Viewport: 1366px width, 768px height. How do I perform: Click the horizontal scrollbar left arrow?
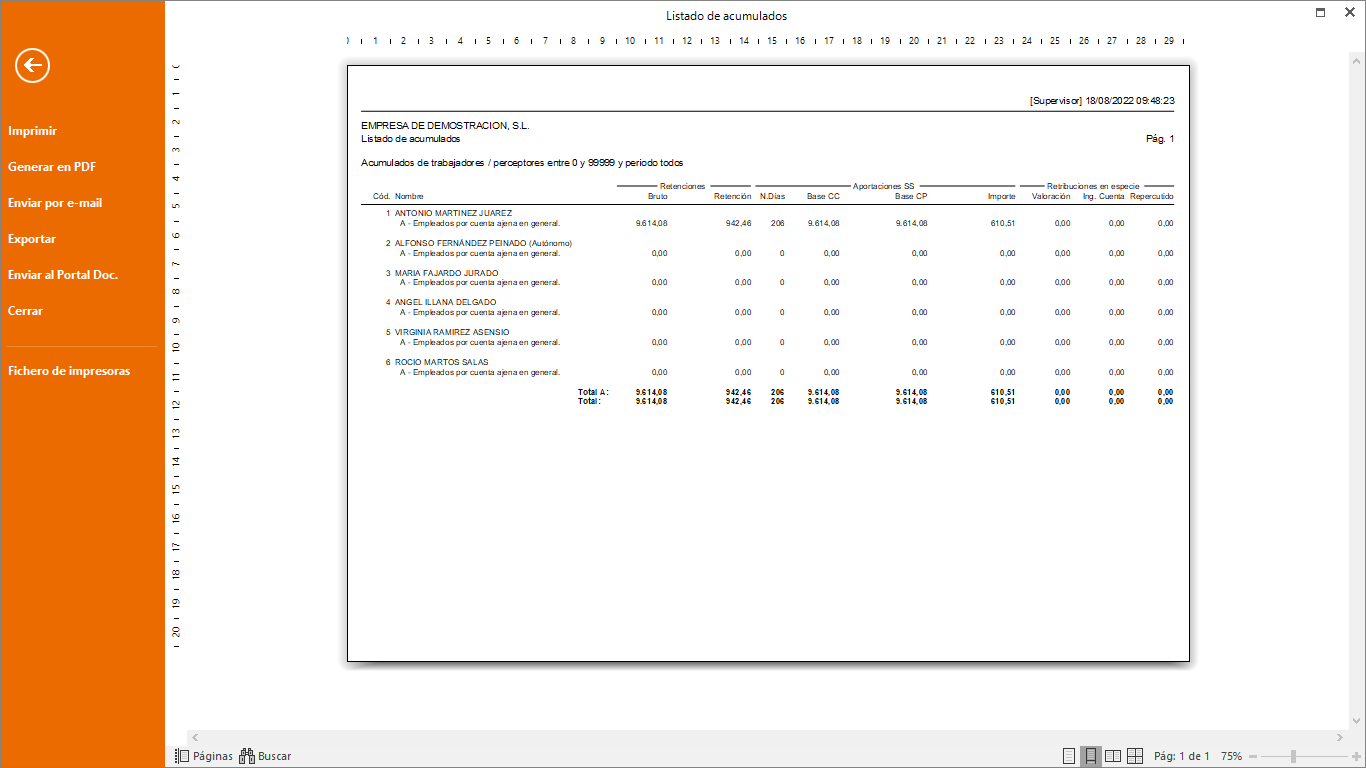pos(195,737)
